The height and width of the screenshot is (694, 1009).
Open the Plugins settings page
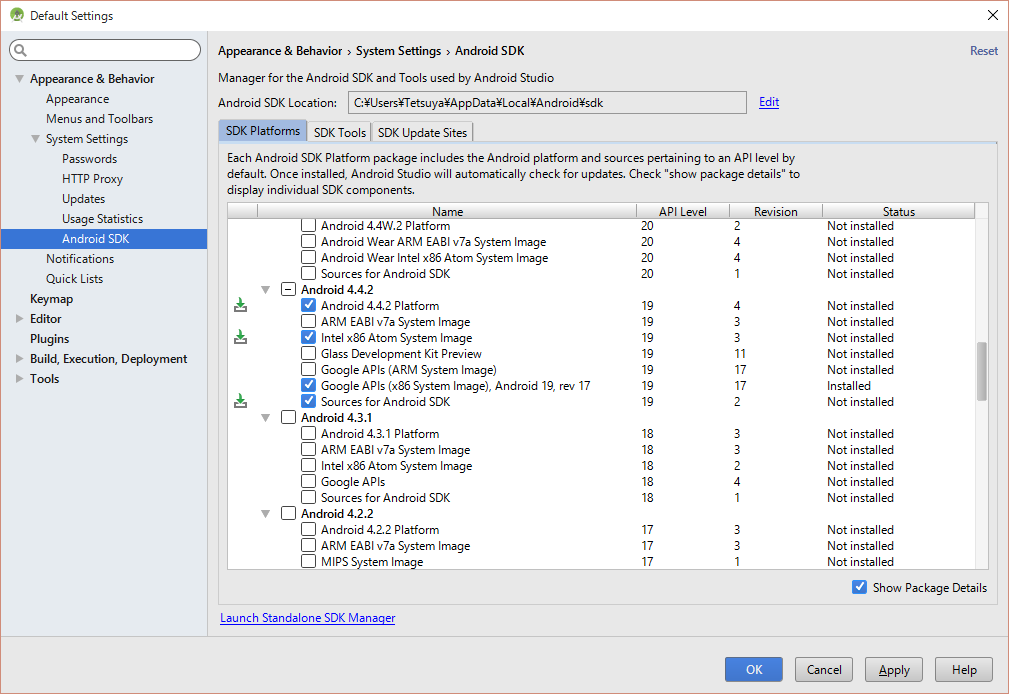[x=50, y=339]
